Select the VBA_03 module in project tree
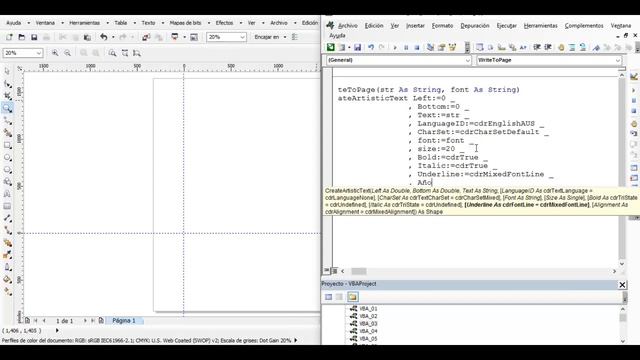Viewport: 640px width, 360px height. pyautogui.click(x=368, y=324)
